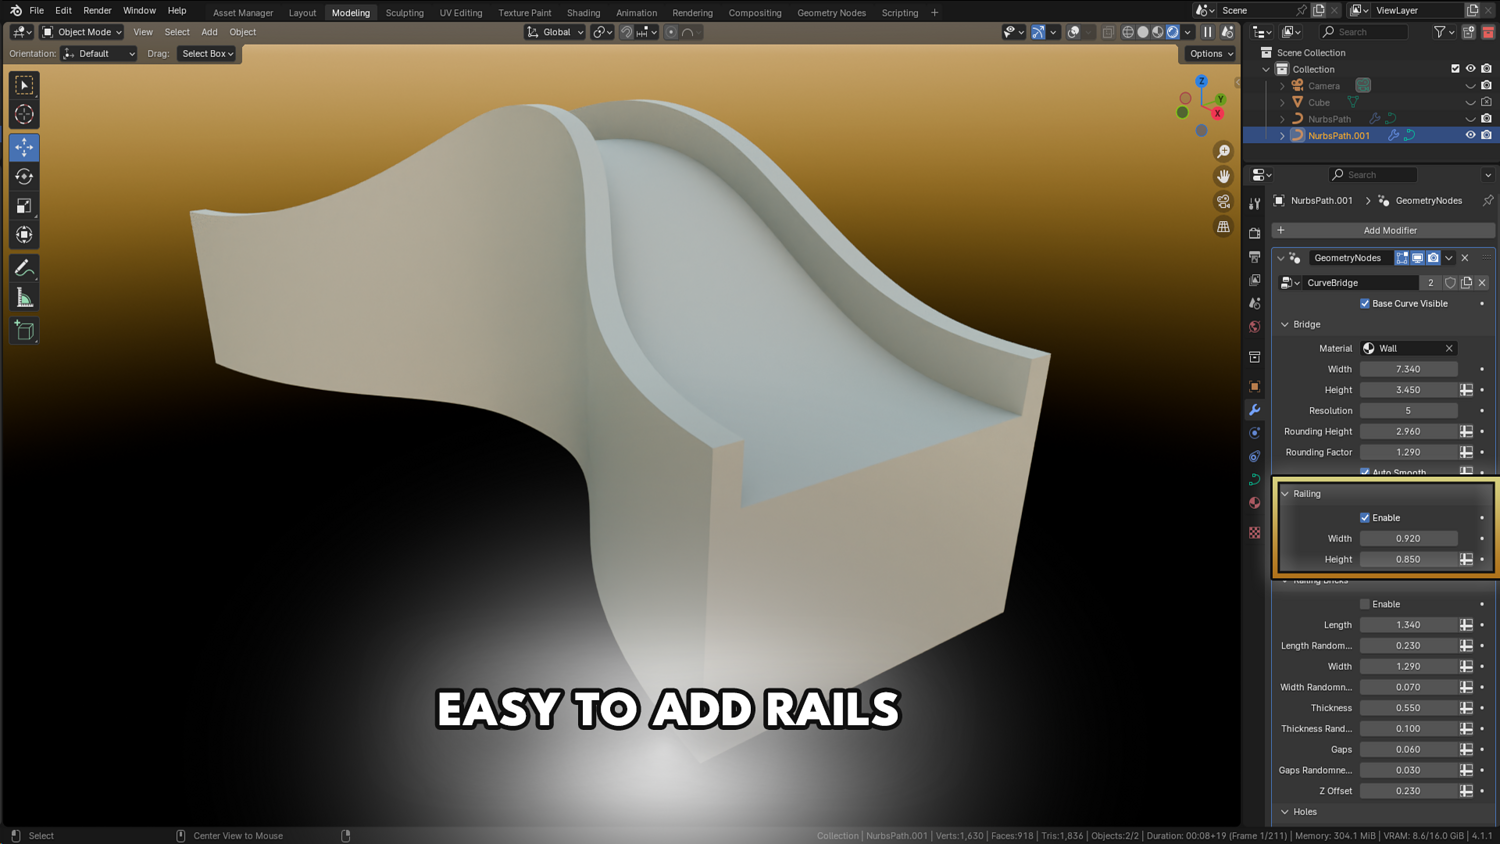Open the Texture properties tab
This screenshot has height=844, width=1500.
[1255, 533]
